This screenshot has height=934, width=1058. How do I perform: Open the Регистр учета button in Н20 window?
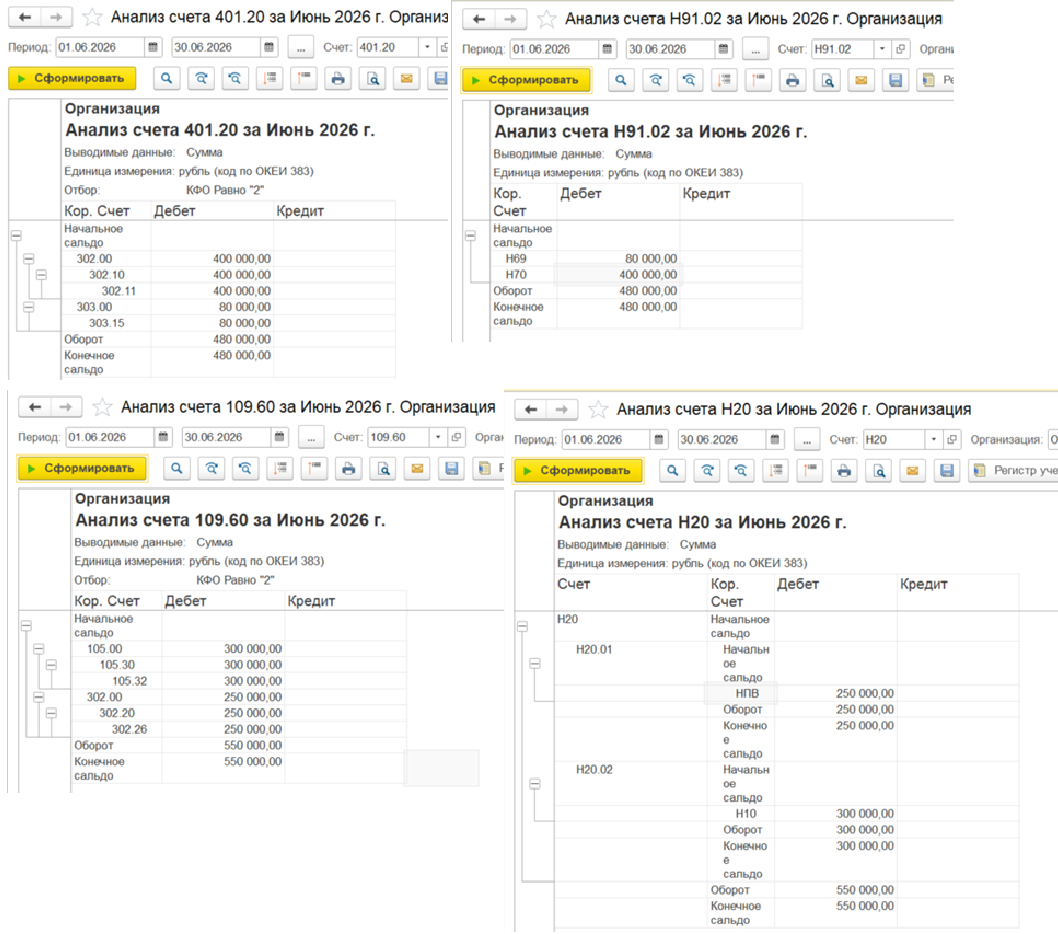(1013, 470)
